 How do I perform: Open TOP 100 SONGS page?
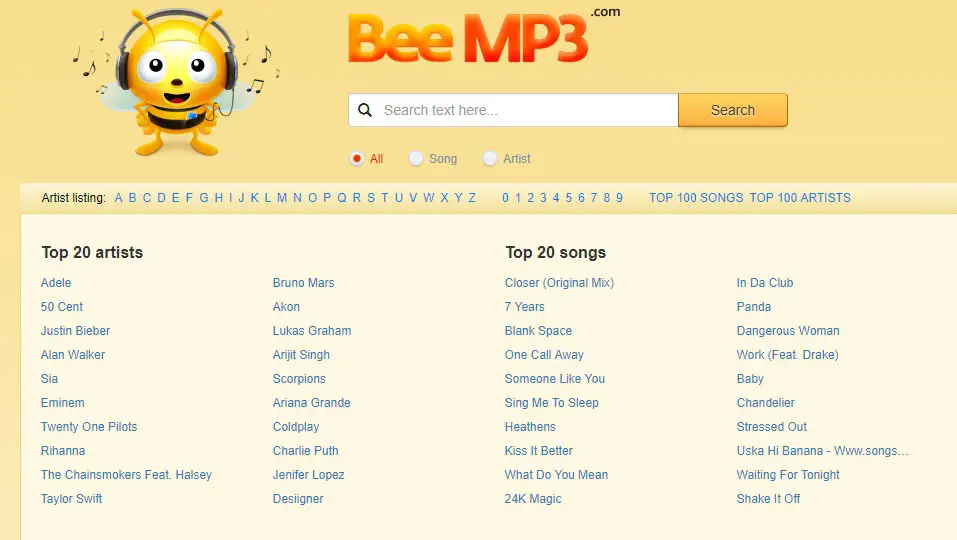point(696,198)
